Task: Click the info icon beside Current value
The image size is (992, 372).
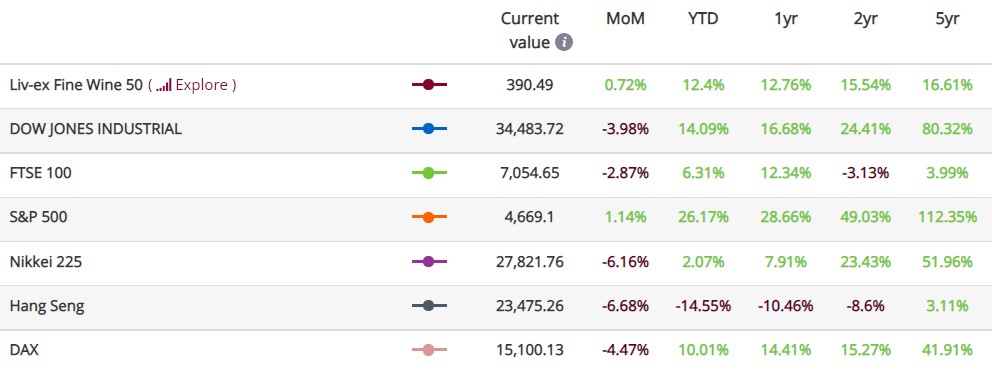Action: click(x=564, y=42)
